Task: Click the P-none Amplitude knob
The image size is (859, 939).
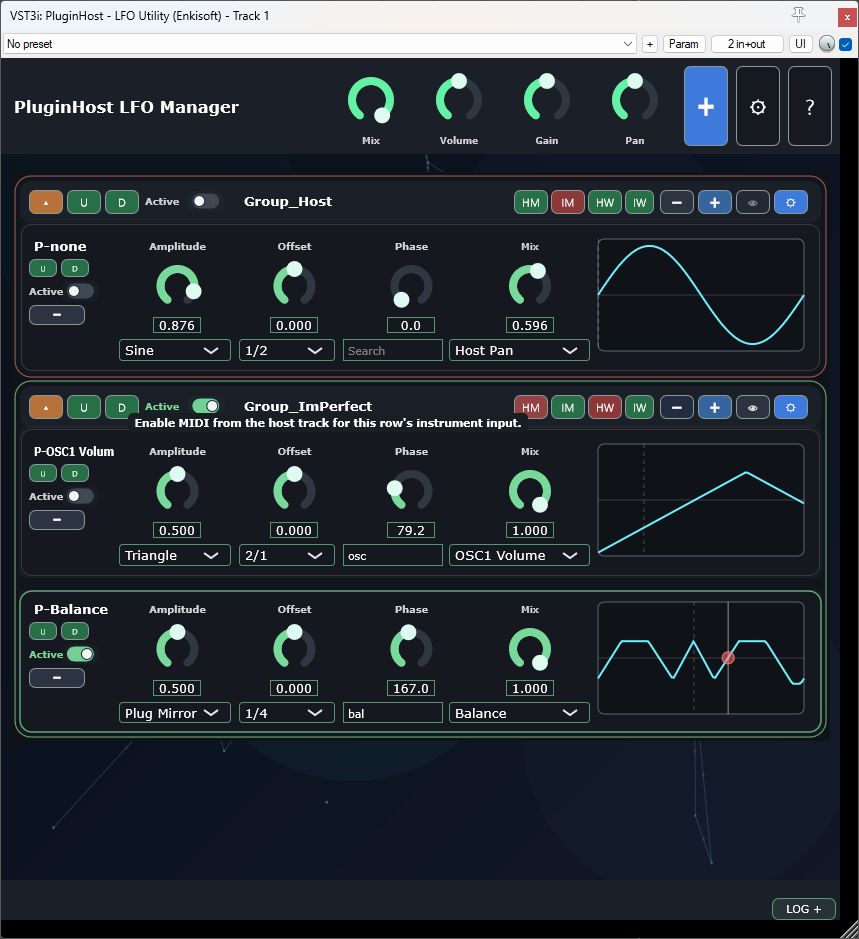Action: click(x=178, y=286)
